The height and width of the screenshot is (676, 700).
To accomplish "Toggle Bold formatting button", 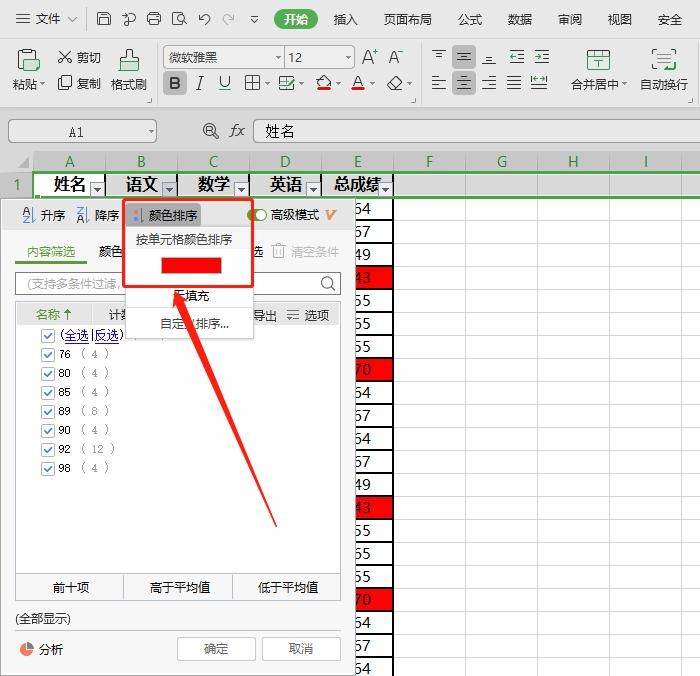I will pyautogui.click(x=175, y=84).
